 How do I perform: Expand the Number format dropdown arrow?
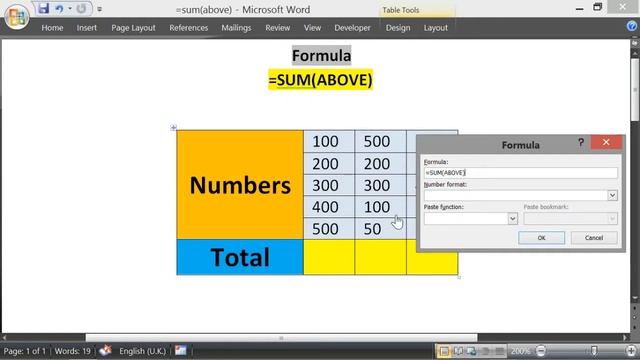[x=612, y=195]
